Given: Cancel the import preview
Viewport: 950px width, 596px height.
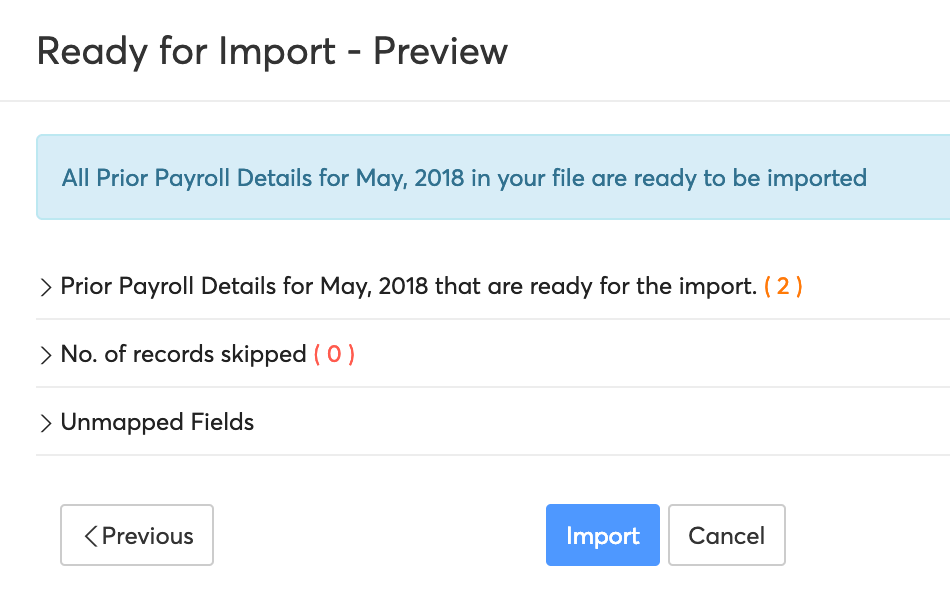Looking at the screenshot, I should pyautogui.click(x=726, y=535).
